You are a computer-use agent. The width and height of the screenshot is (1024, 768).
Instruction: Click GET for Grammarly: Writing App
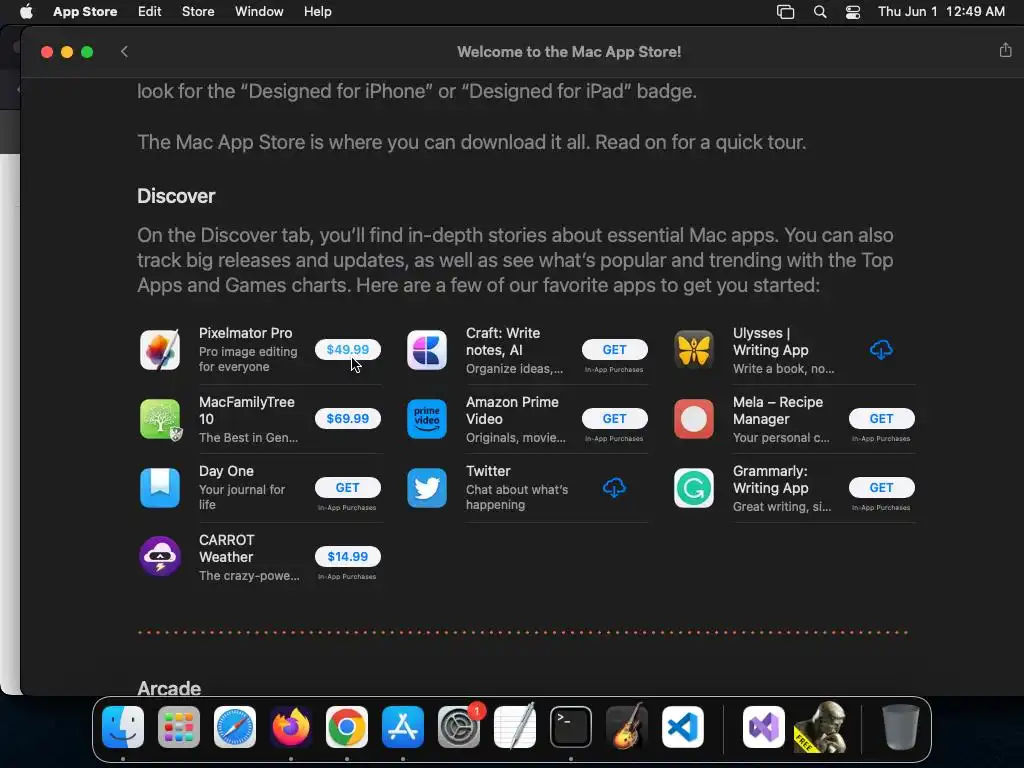[x=881, y=488]
